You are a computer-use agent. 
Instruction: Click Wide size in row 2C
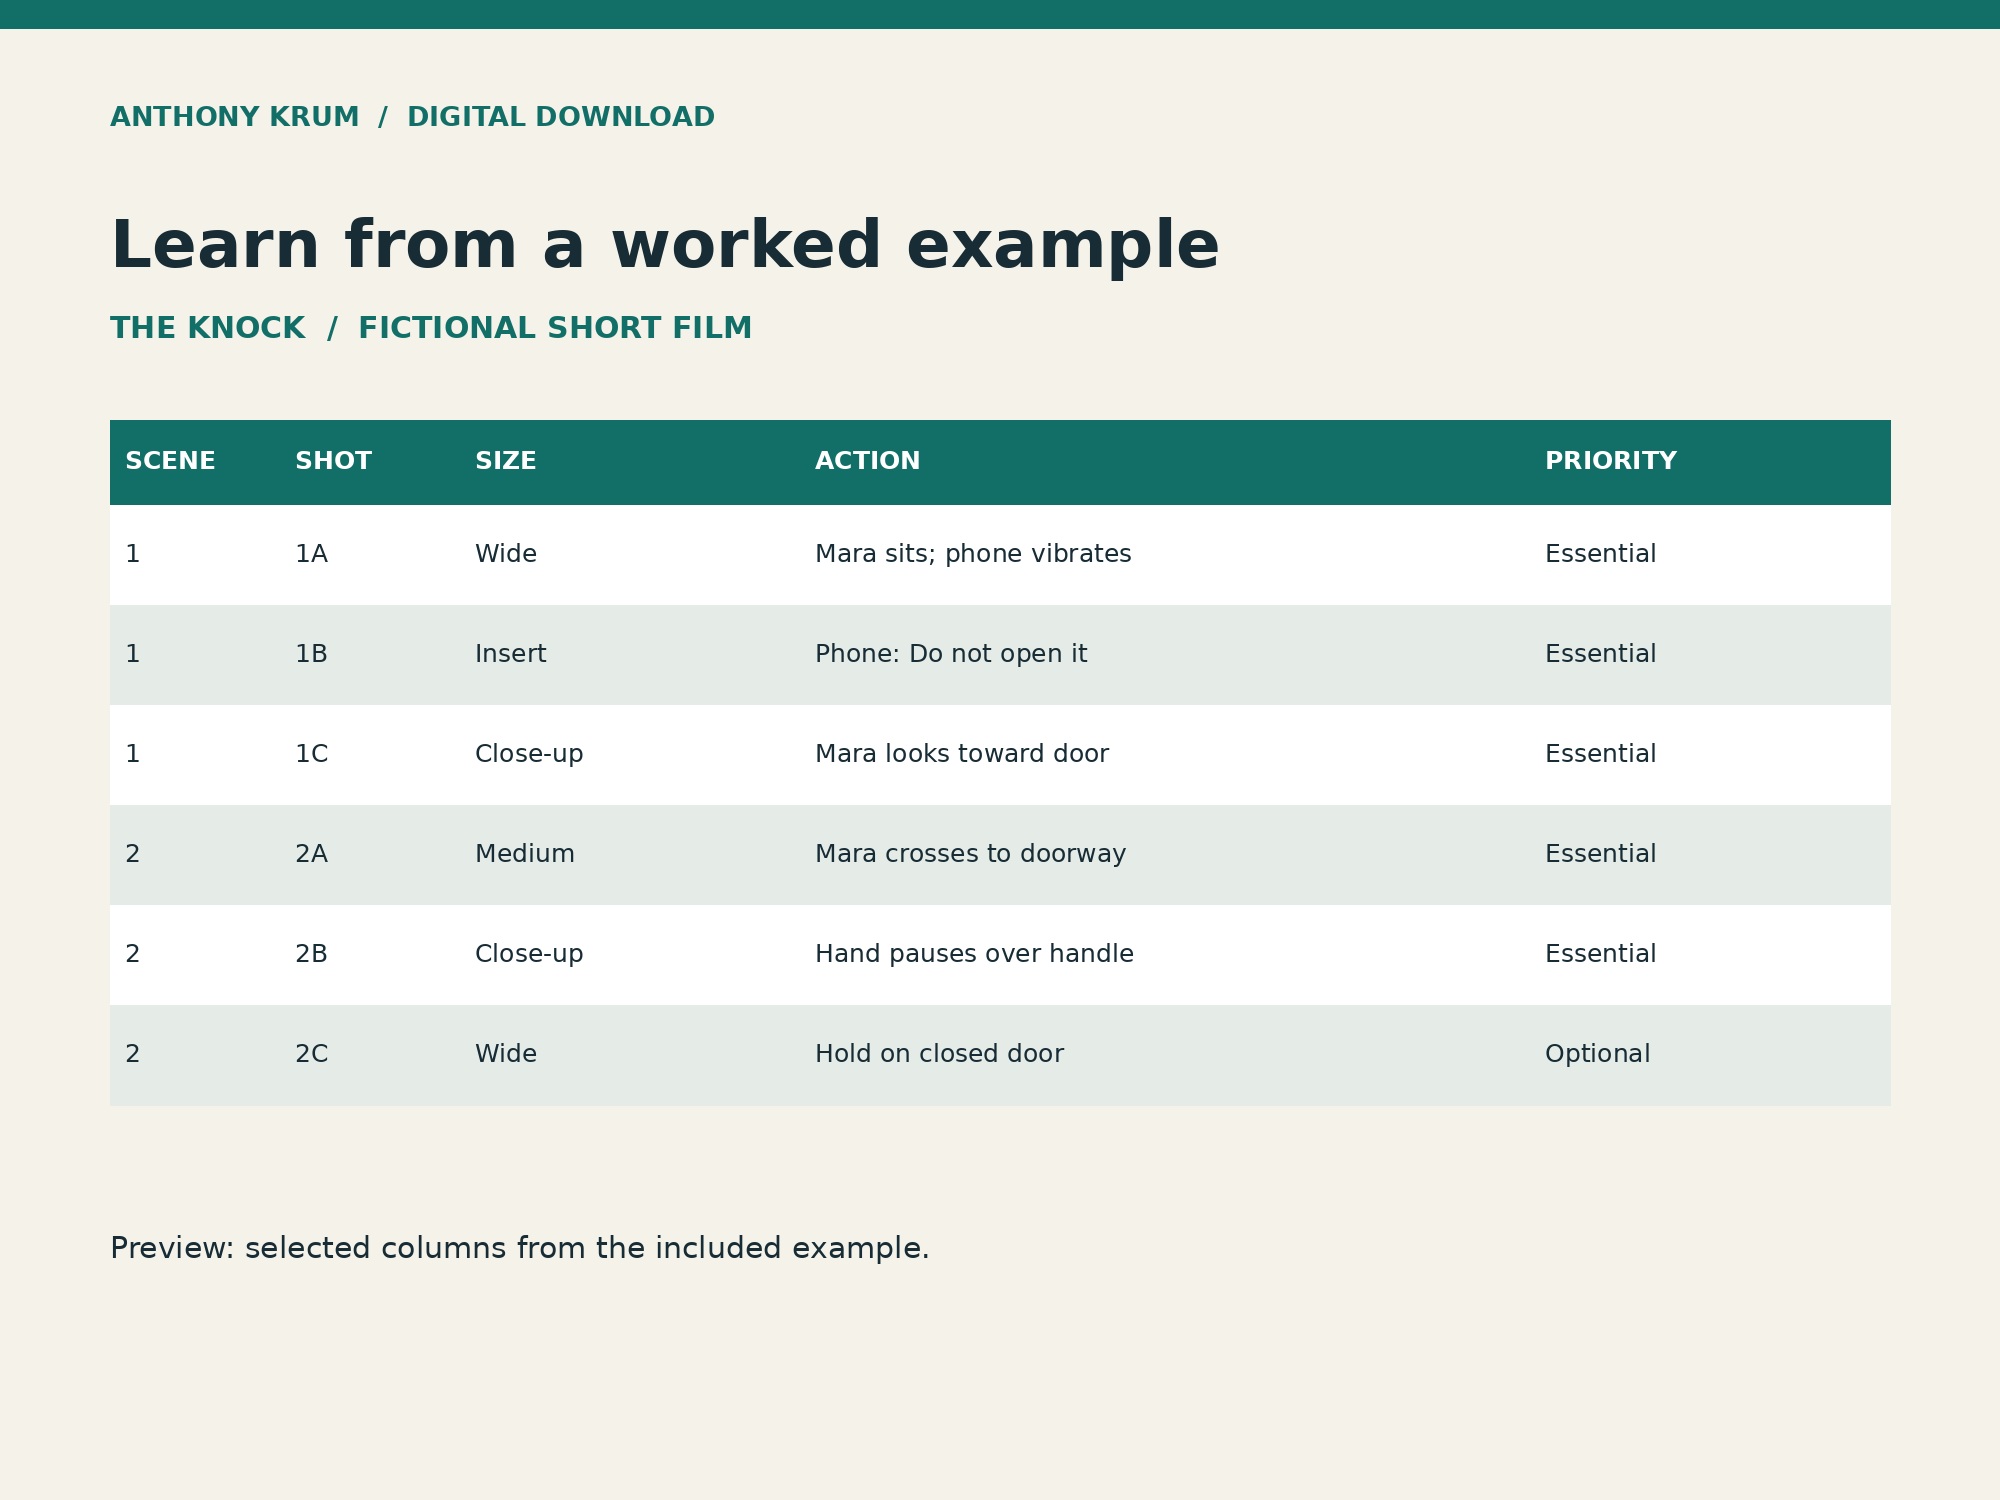click(505, 1054)
